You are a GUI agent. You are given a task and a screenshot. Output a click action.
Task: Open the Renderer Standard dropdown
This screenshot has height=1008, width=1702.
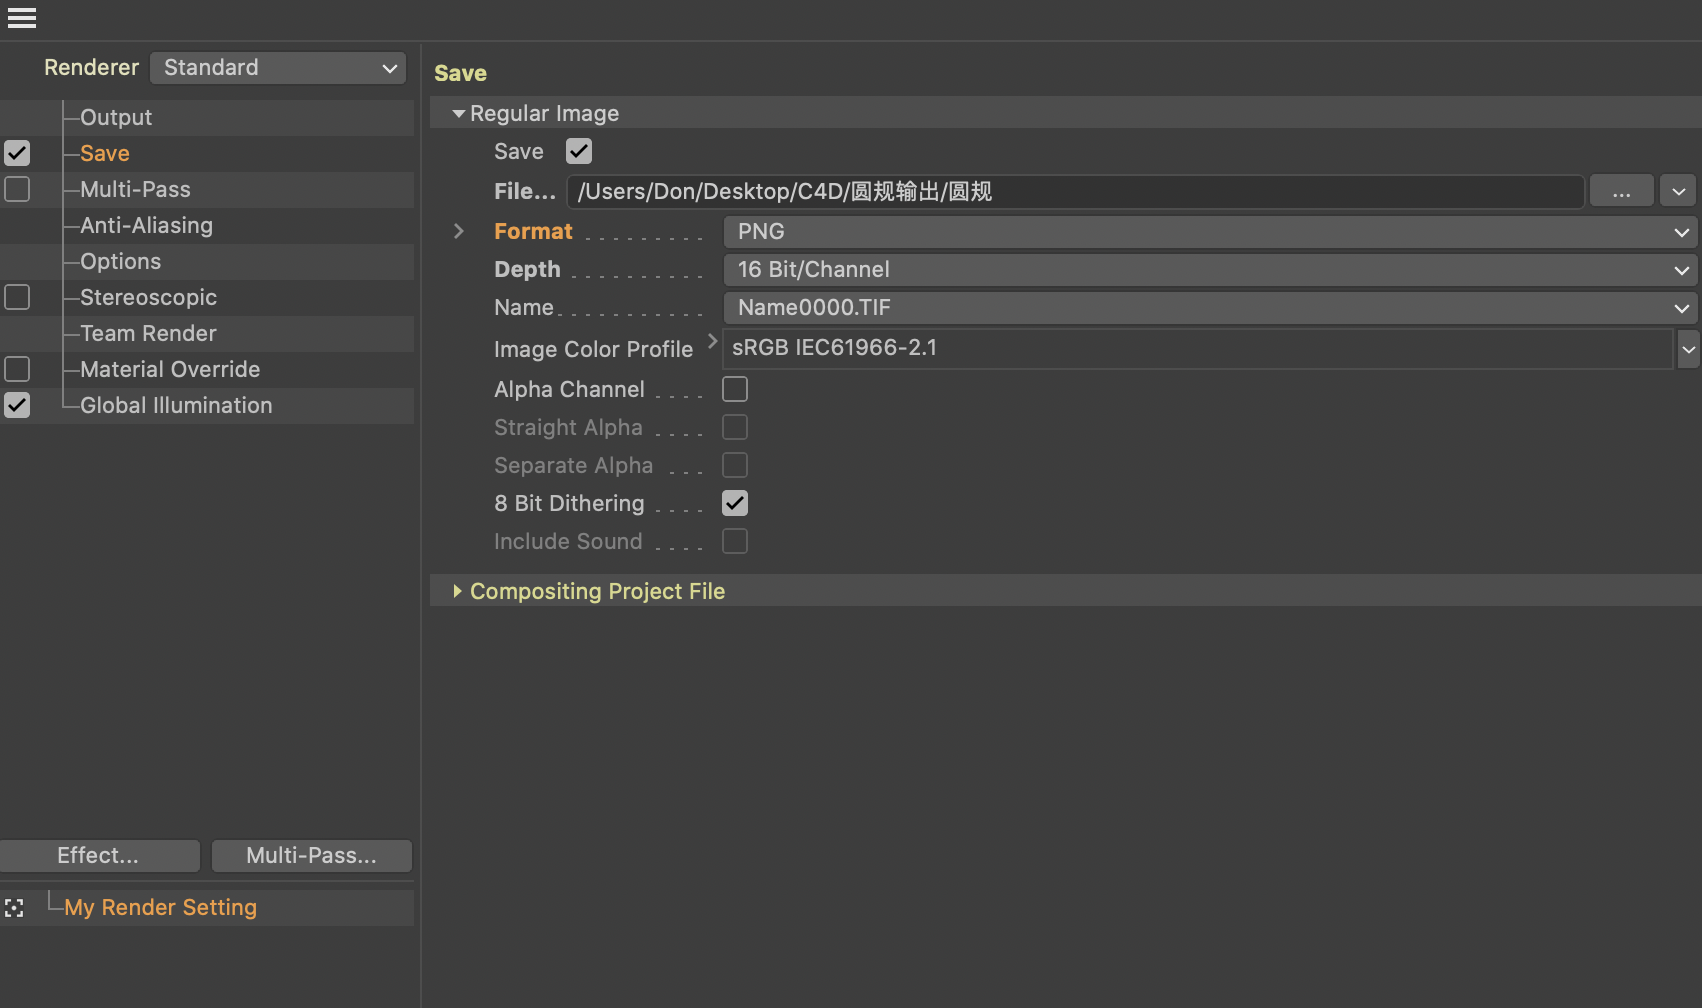click(x=278, y=68)
